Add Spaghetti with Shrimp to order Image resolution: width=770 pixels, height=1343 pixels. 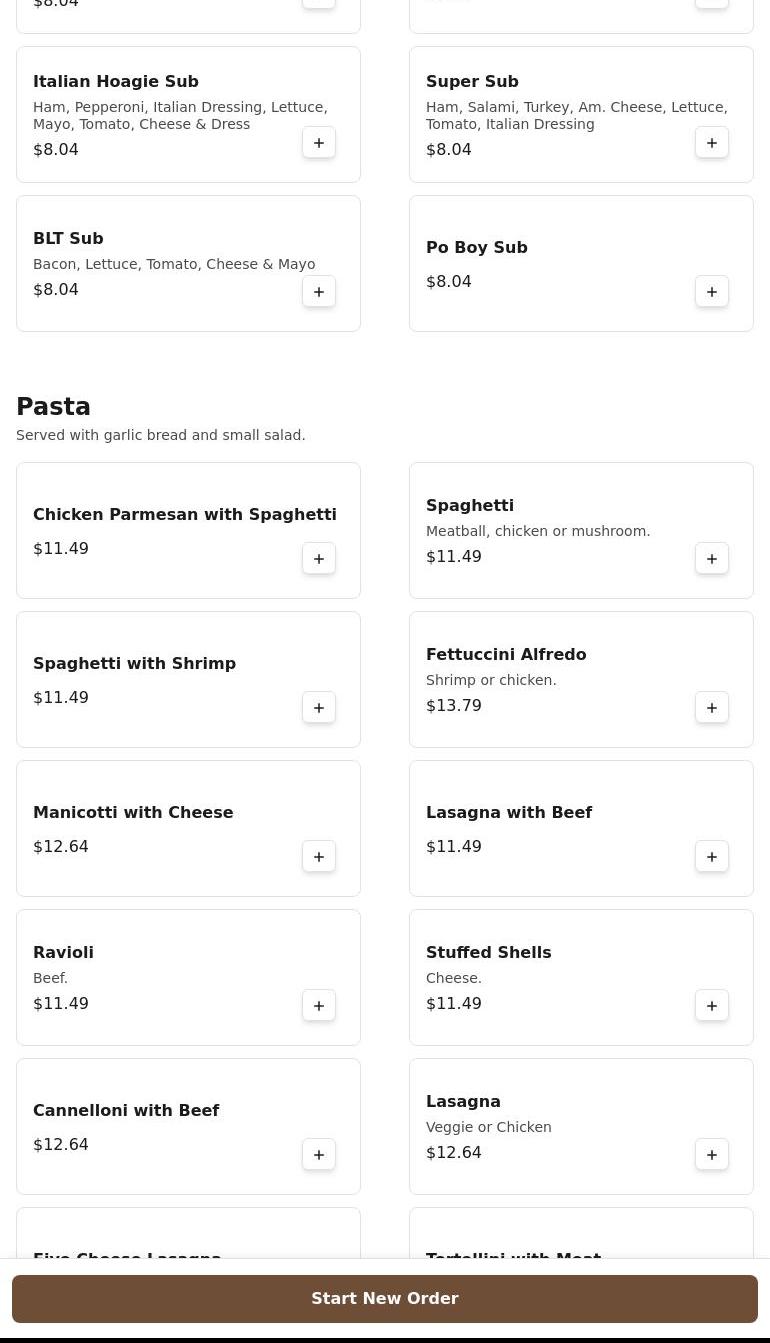click(x=319, y=708)
